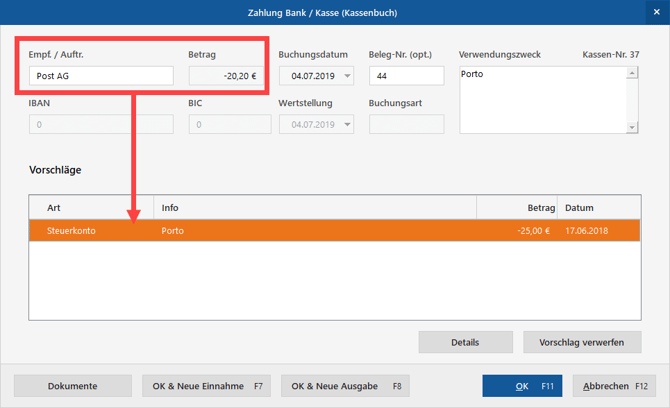The width and height of the screenshot is (670, 408).
Task: Sort suggestions by Art column header
Action: [91, 208]
